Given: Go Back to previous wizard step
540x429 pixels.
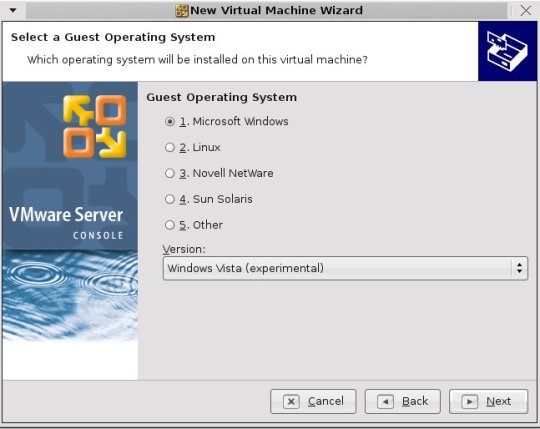Looking at the screenshot, I should coord(403,401).
